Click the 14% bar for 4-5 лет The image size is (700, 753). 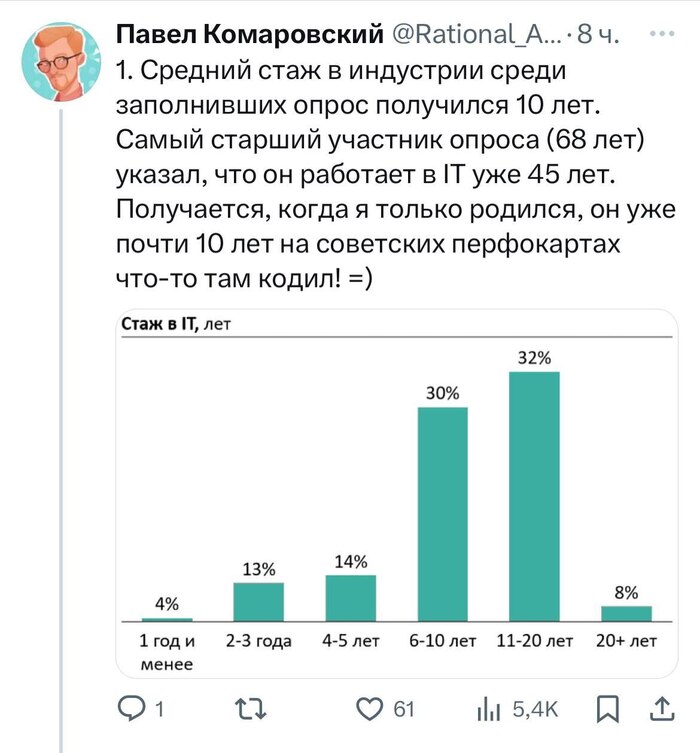pyautogui.click(x=351, y=597)
